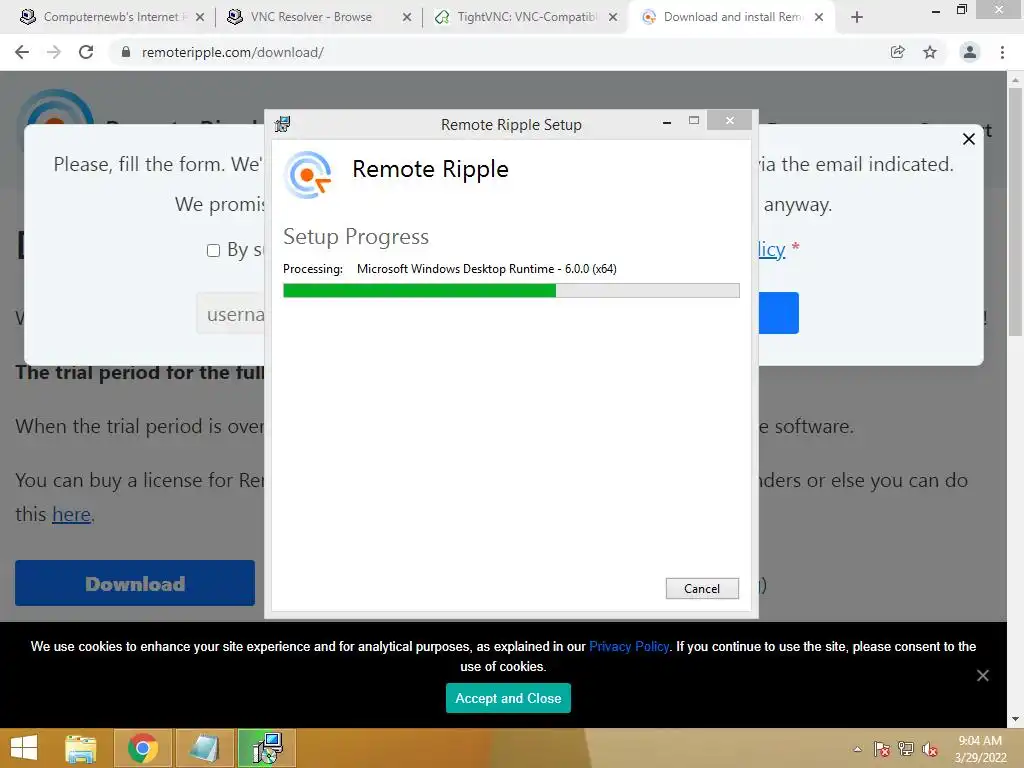
Task: Click the Remote Ripple setup taskbar icon
Action: pyautogui.click(x=266, y=748)
